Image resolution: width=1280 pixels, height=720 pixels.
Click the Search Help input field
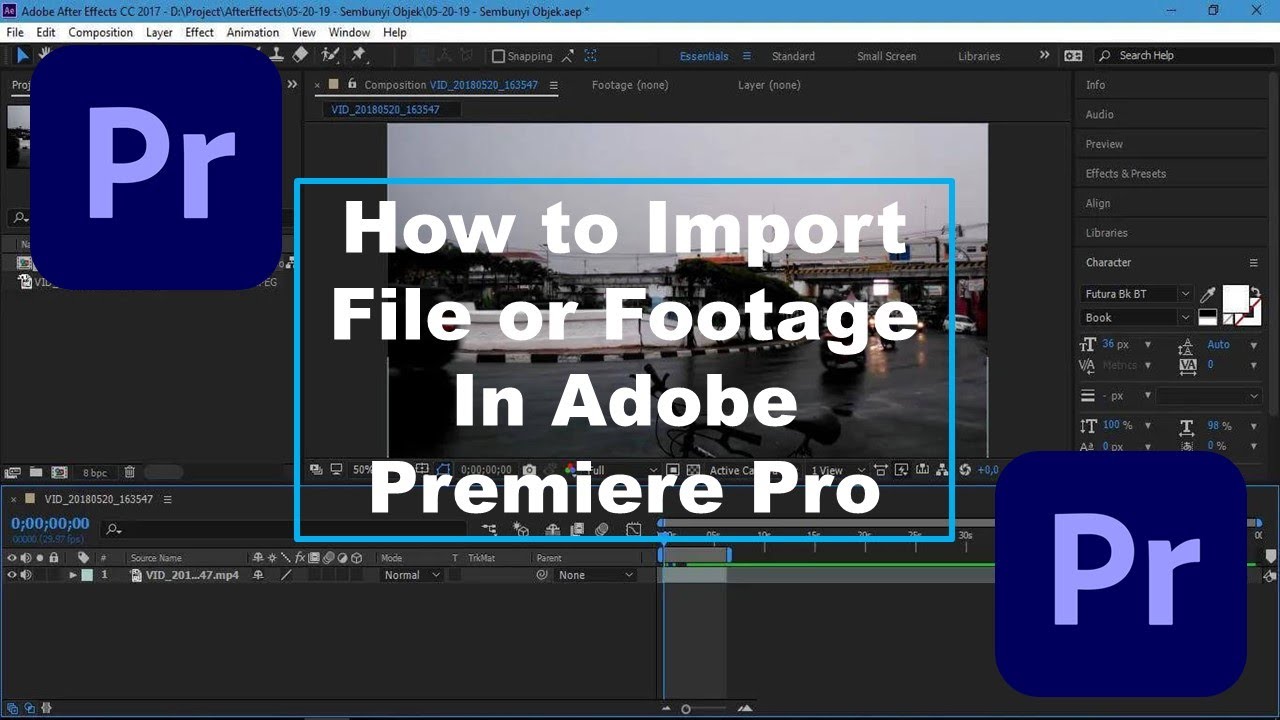[x=1185, y=56]
